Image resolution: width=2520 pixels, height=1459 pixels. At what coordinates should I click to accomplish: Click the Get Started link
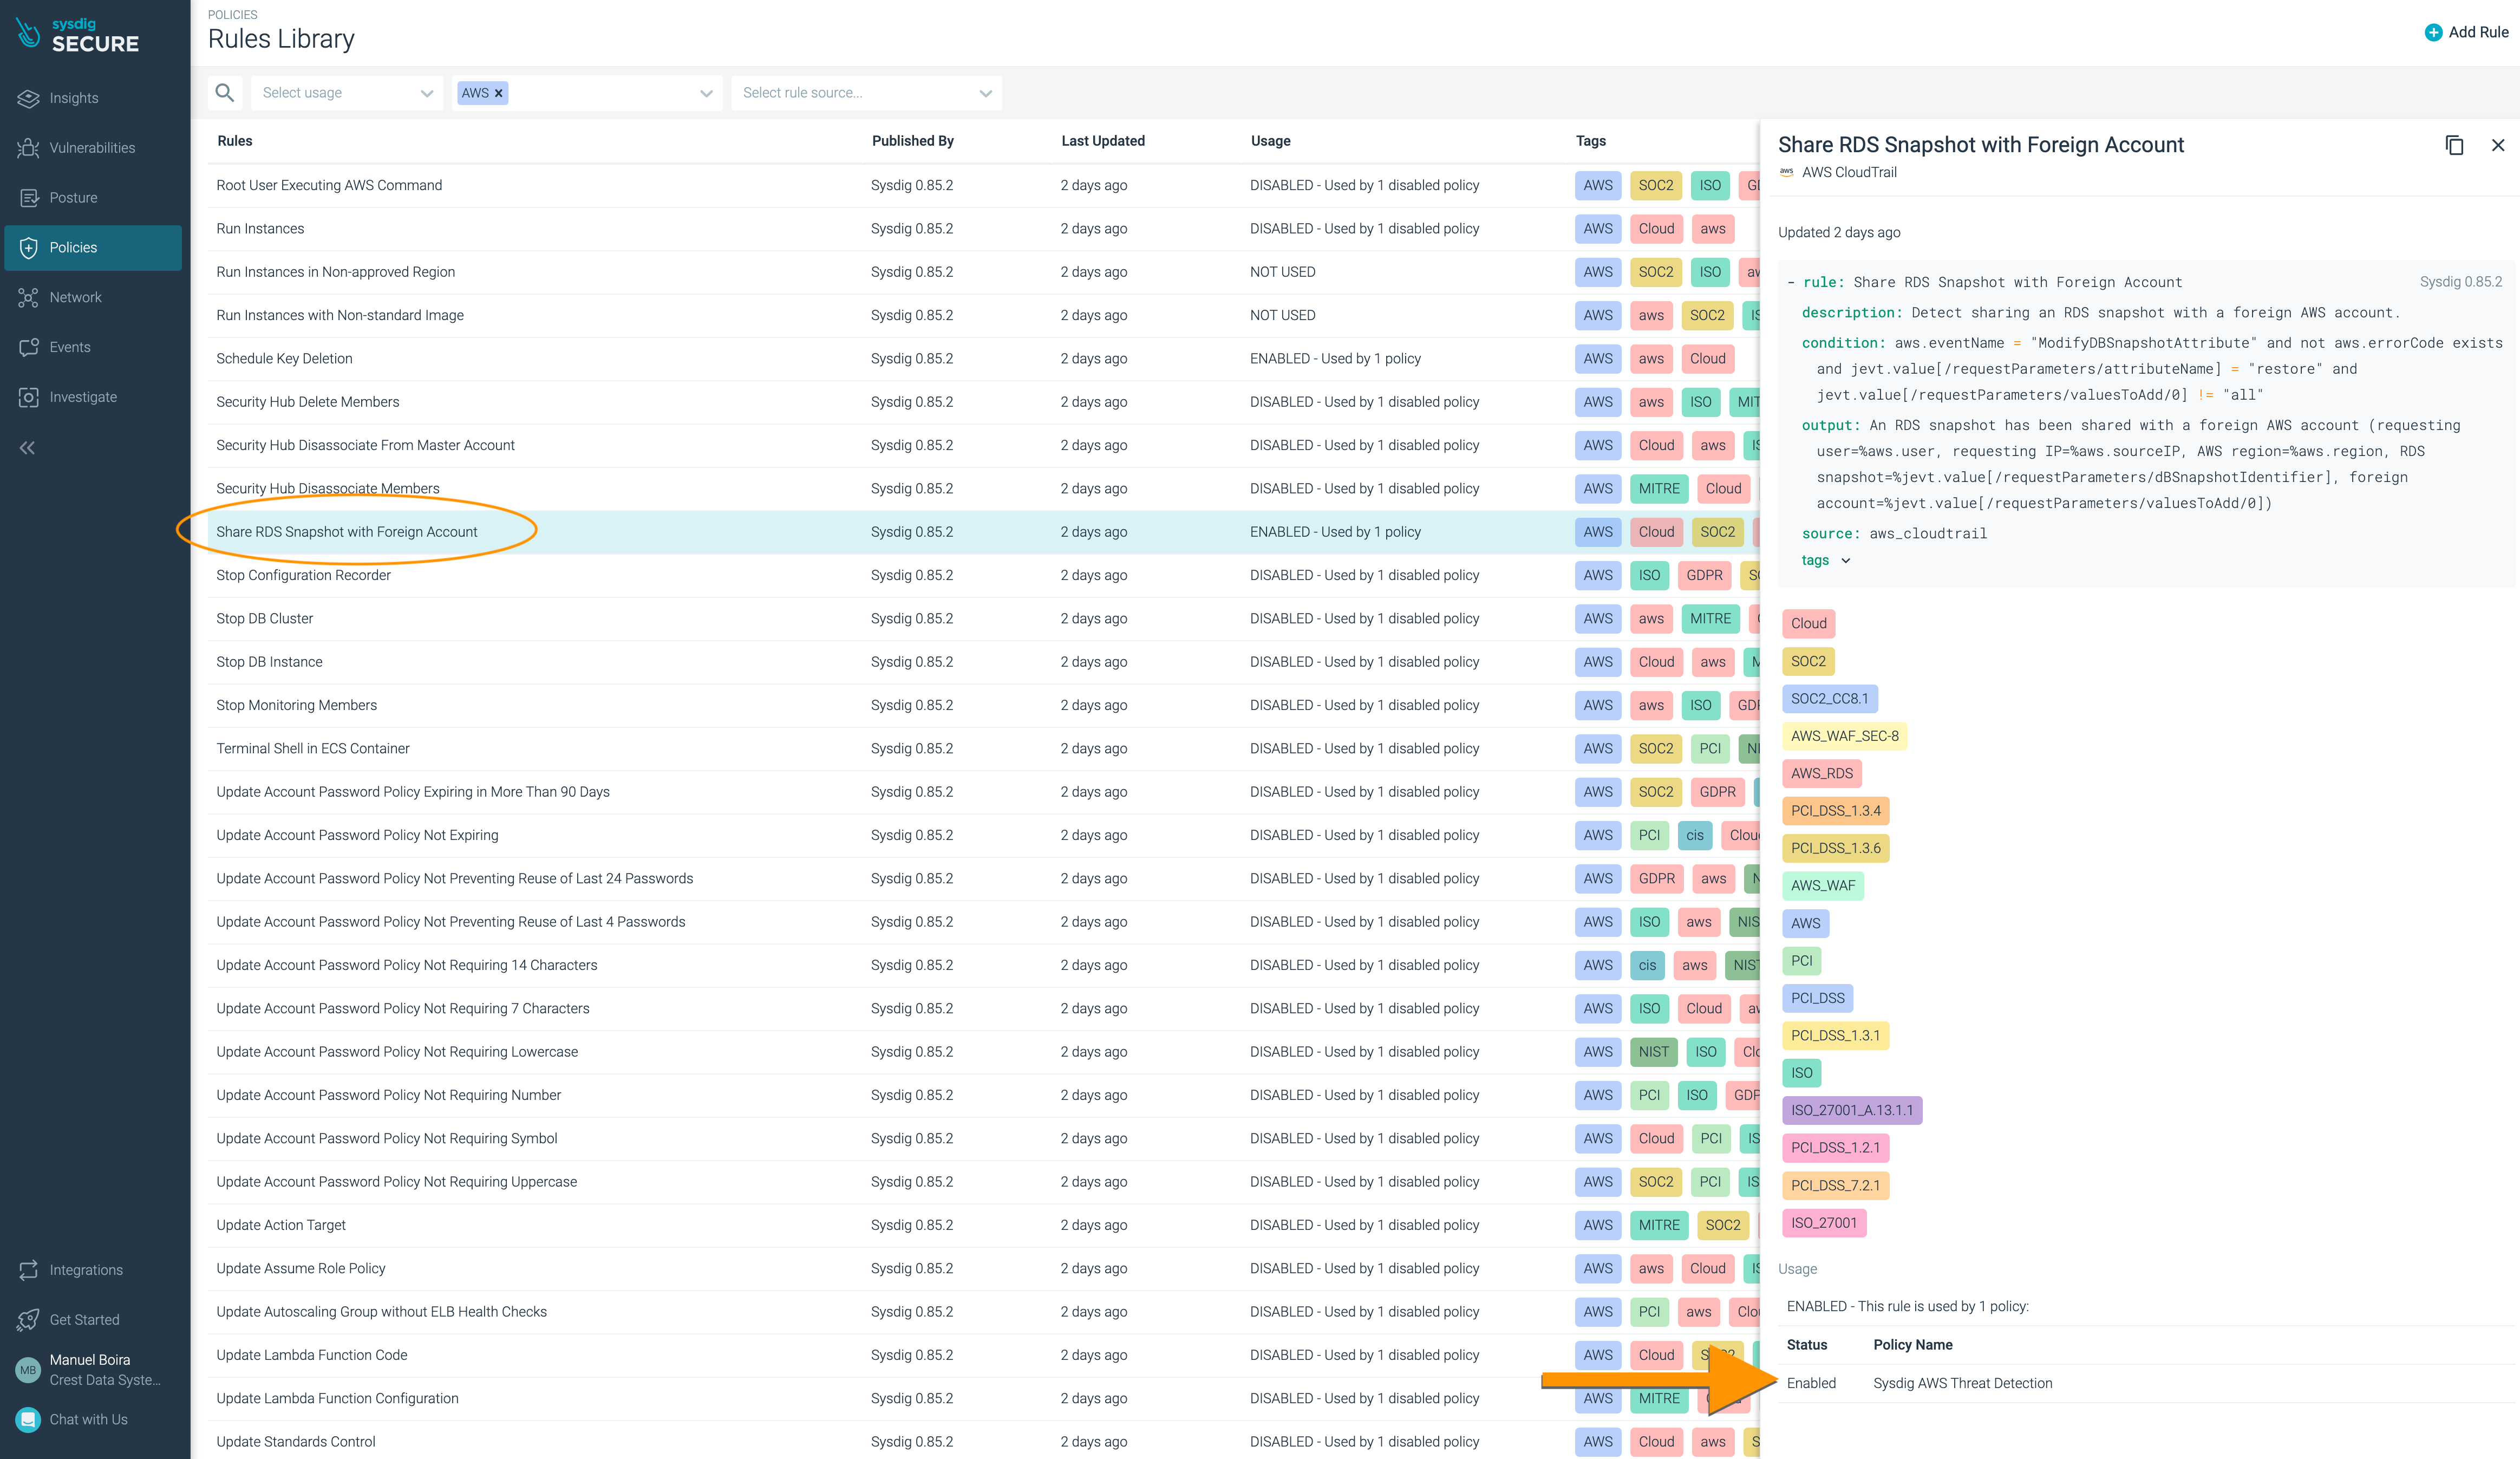pyautogui.click(x=84, y=1320)
